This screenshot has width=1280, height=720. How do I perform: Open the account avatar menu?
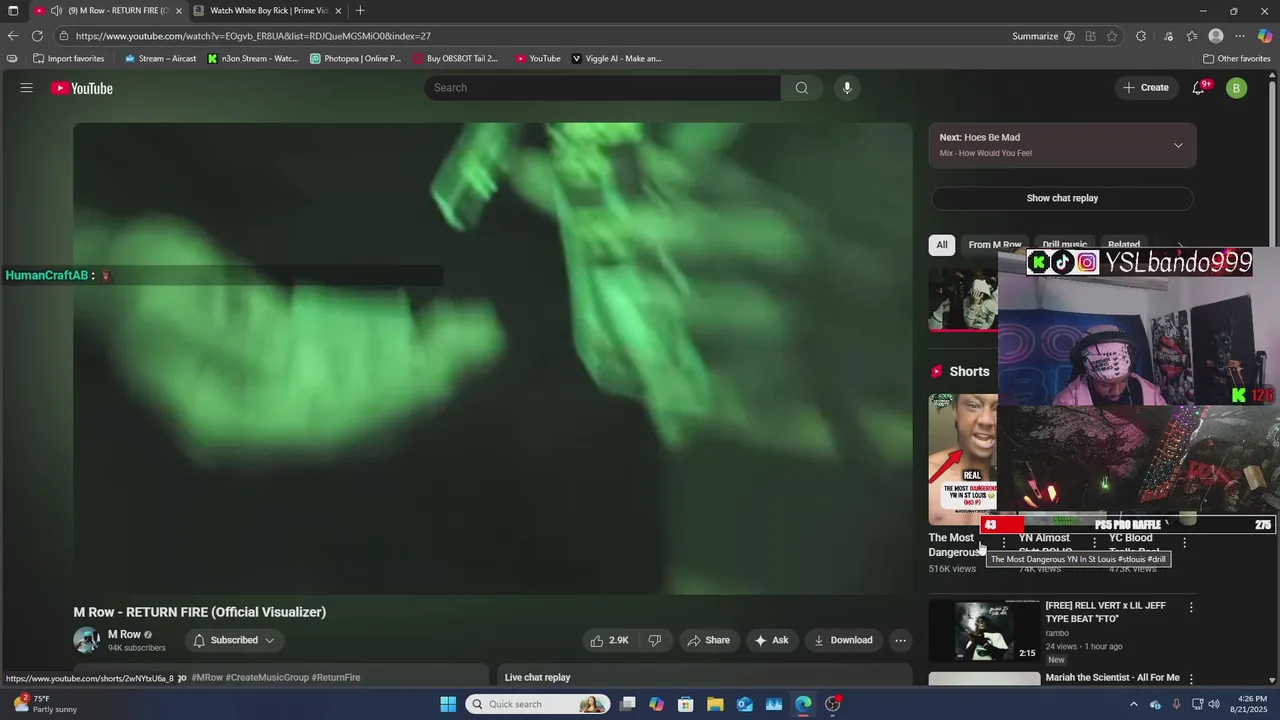pos(1237,88)
